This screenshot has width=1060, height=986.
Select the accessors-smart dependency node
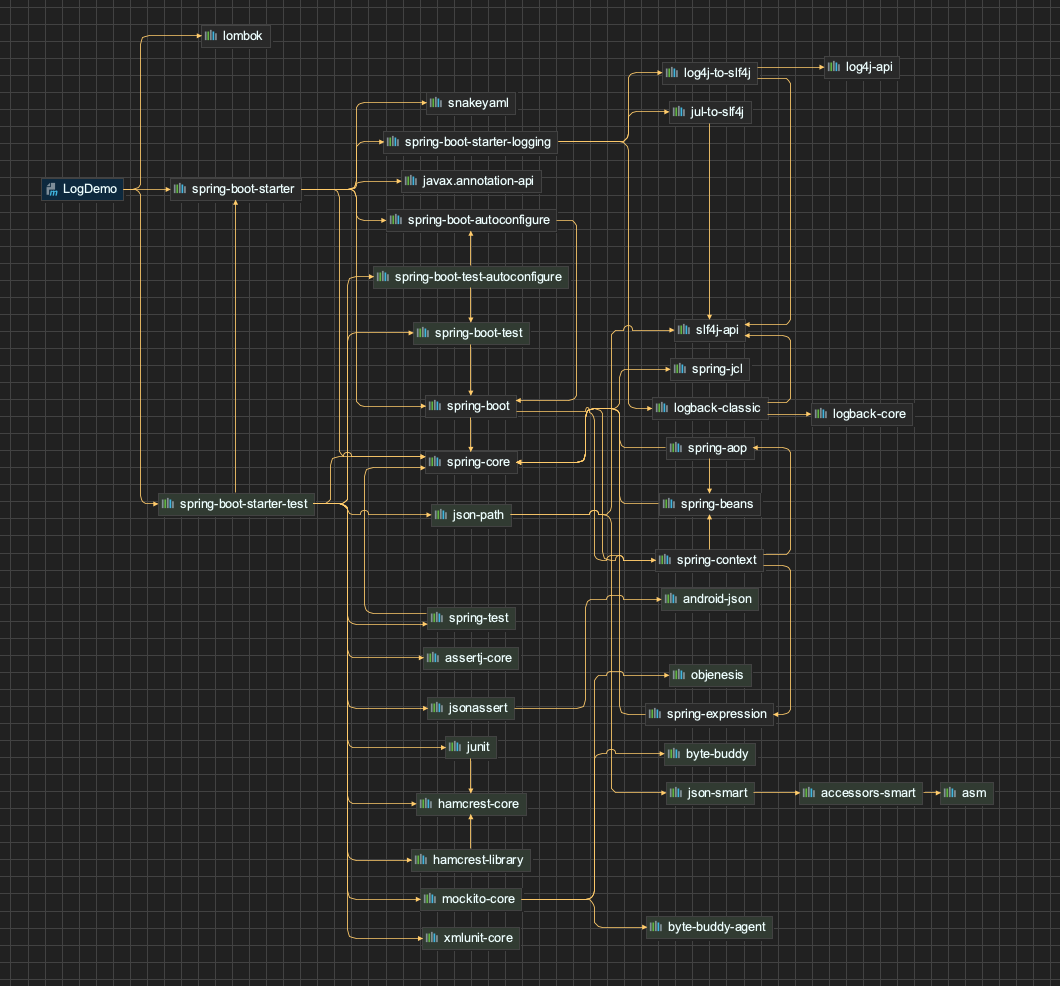[861, 793]
